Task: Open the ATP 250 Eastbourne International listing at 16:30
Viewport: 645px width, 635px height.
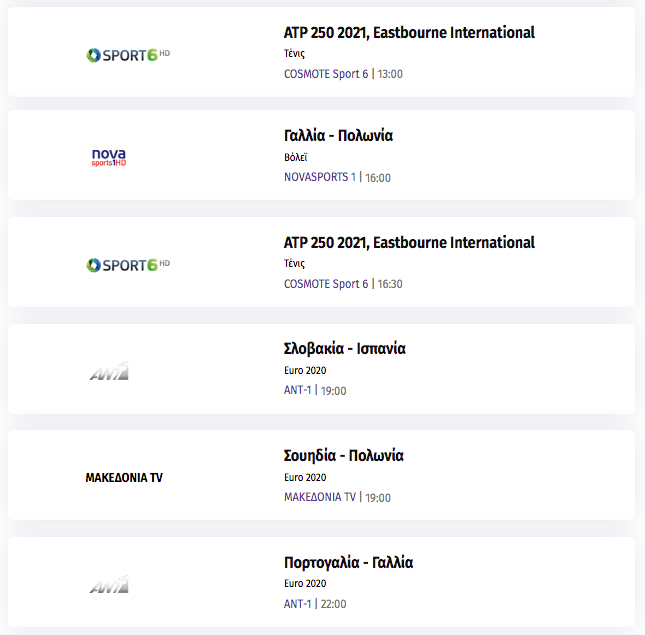Action: pyautogui.click(x=409, y=243)
